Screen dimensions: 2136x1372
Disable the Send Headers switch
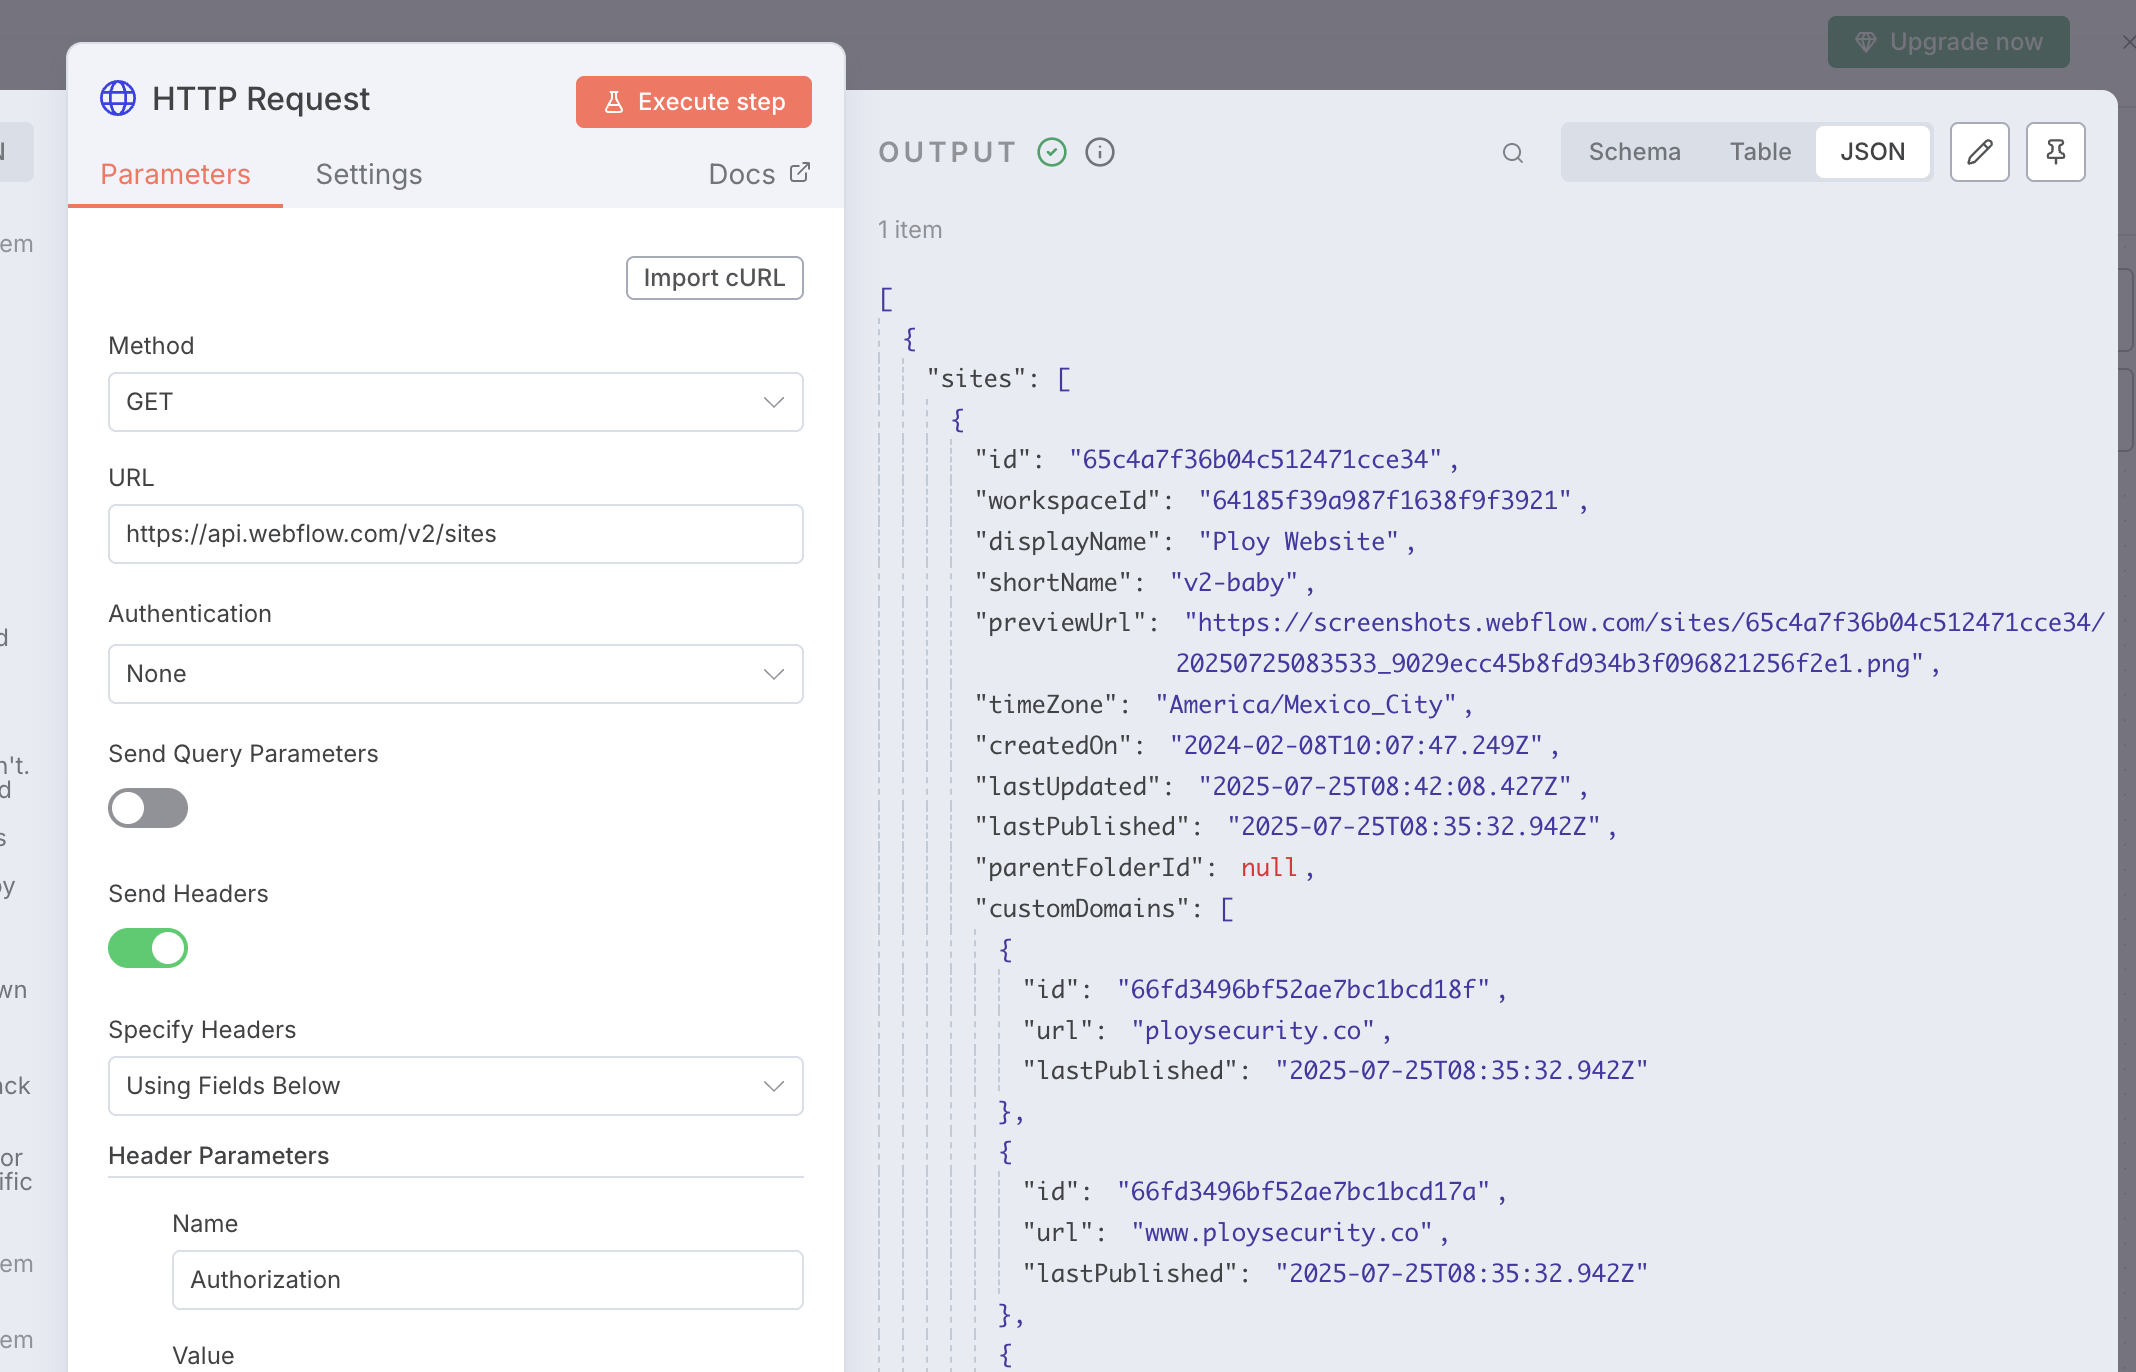[148, 948]
